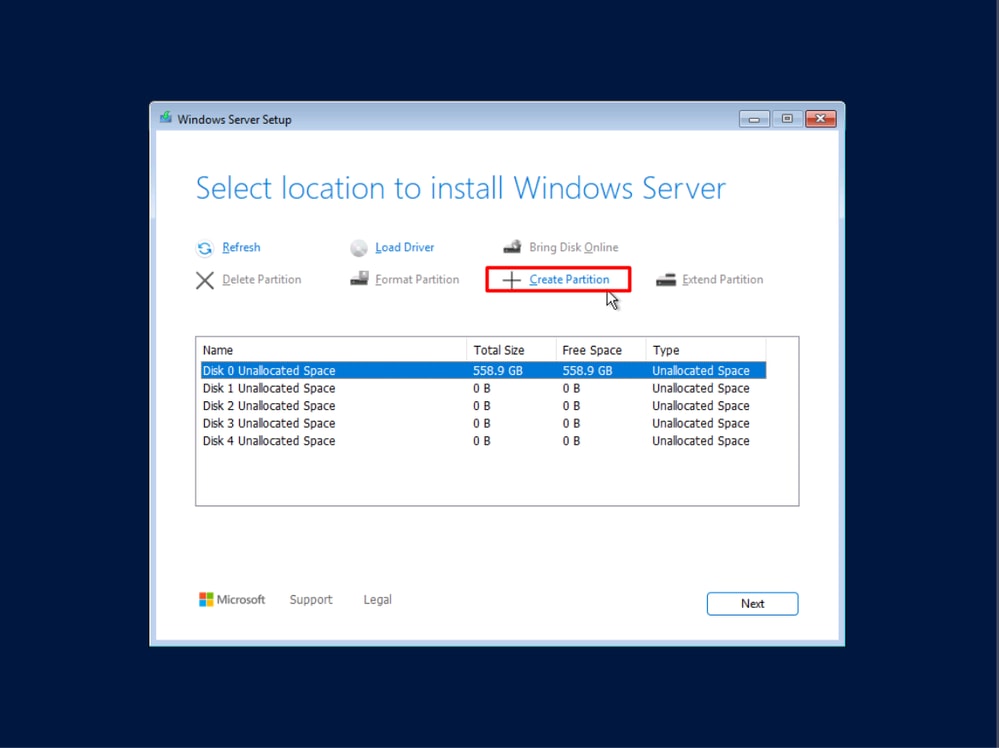Click the Refresh link text
The image size is (999, 748).
pos(241,247)
